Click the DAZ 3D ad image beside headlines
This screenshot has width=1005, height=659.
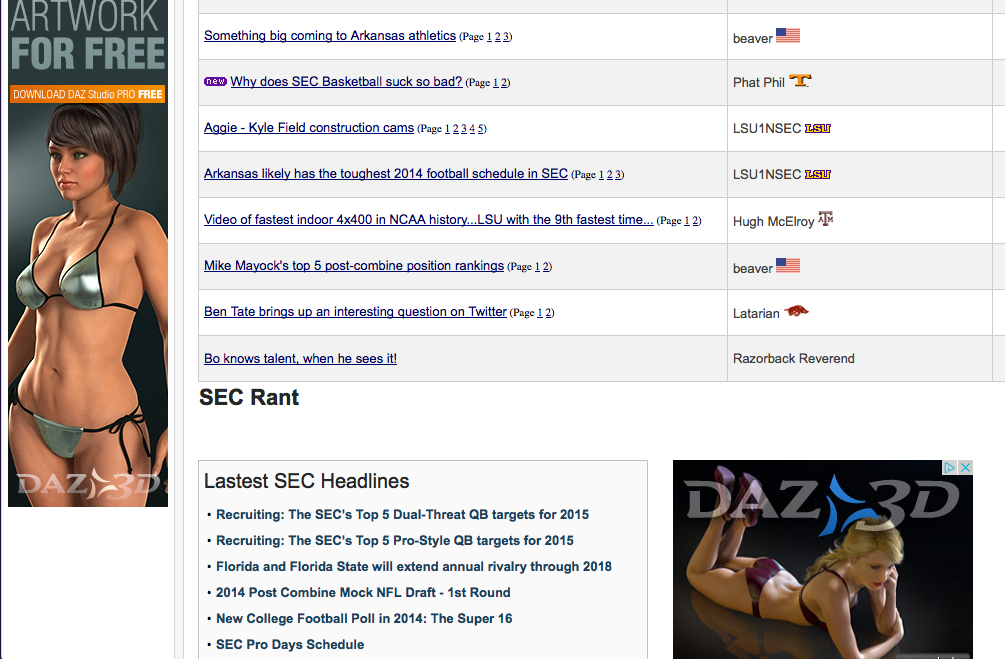822,559
